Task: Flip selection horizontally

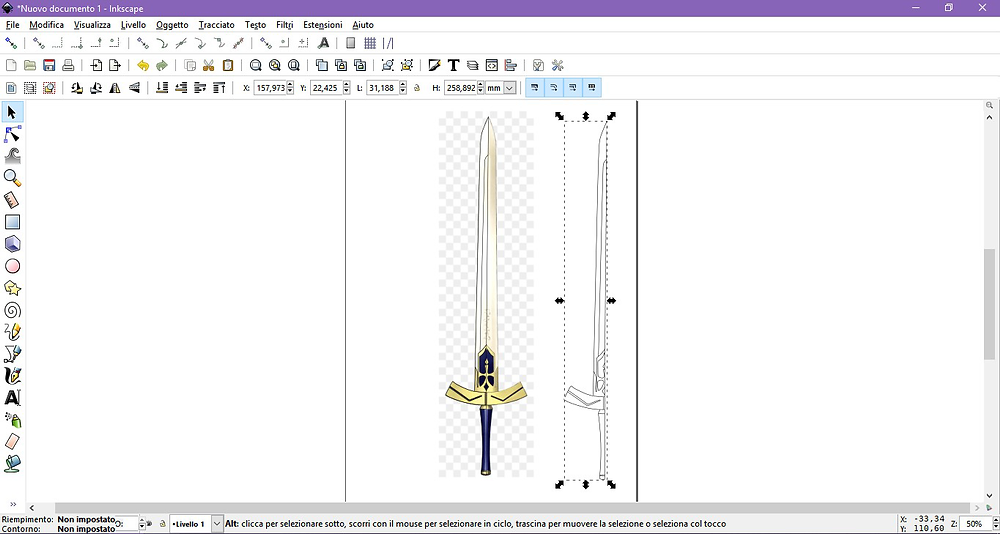Action: (115, 88)
